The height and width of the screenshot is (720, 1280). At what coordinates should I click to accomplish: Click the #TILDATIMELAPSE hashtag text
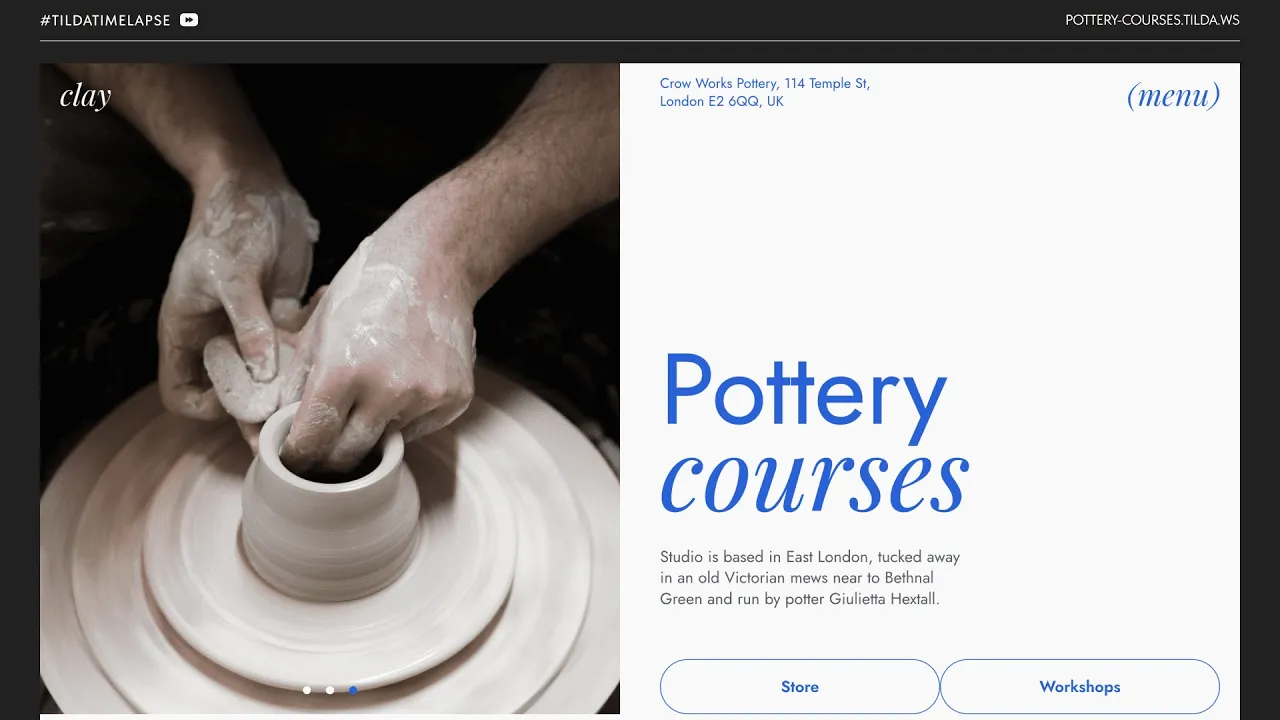click(105, 20)
